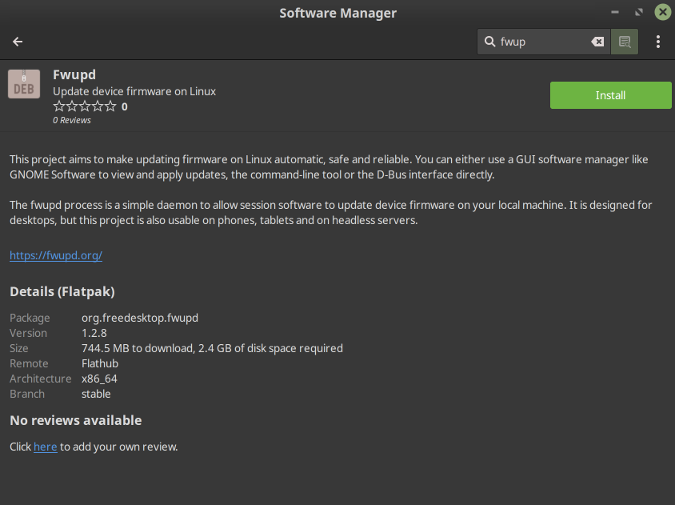
Task: Click the five-star rating row
Action: 84,106
